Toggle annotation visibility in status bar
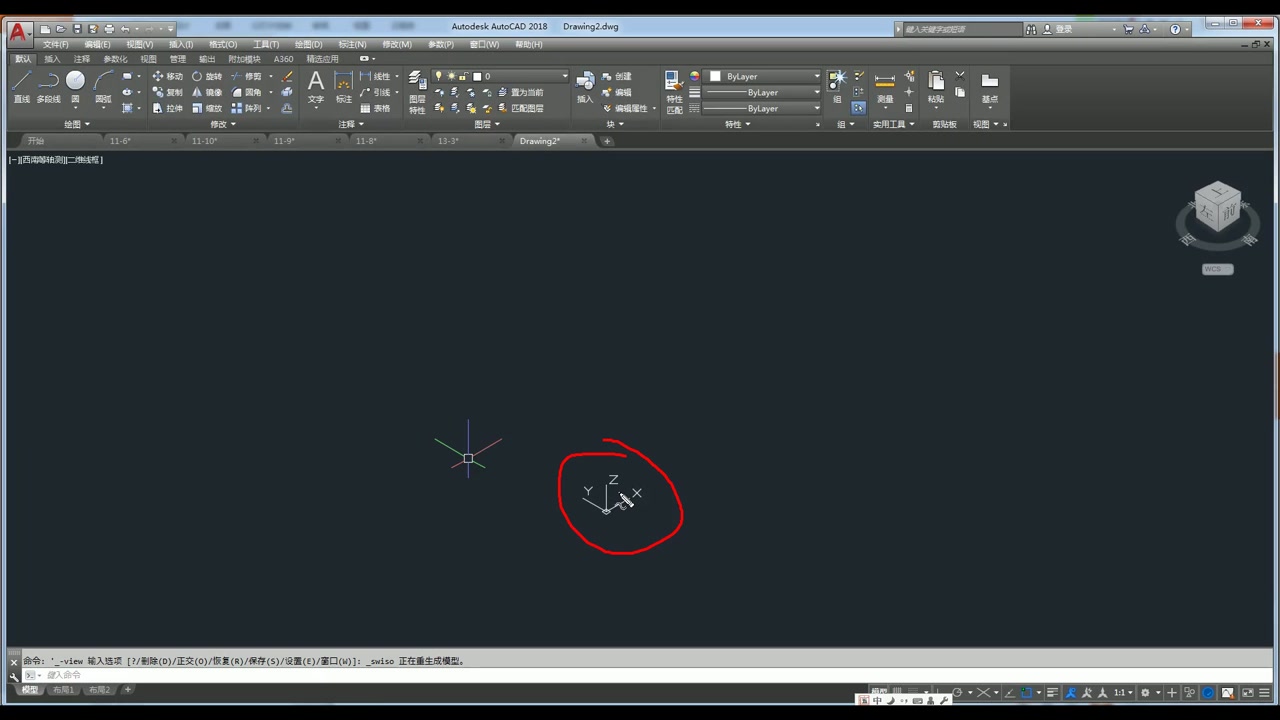Image resolution: width=1280 pixels, height=720 pixels. (x=1070, y=692)
